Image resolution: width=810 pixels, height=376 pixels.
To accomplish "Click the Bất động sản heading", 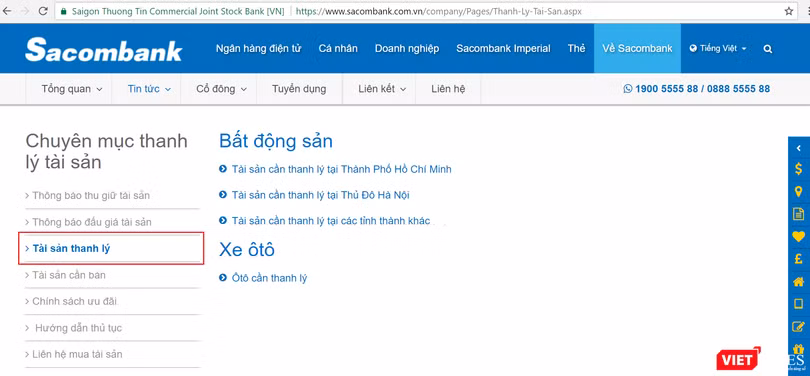I will (x=276, y=141).
